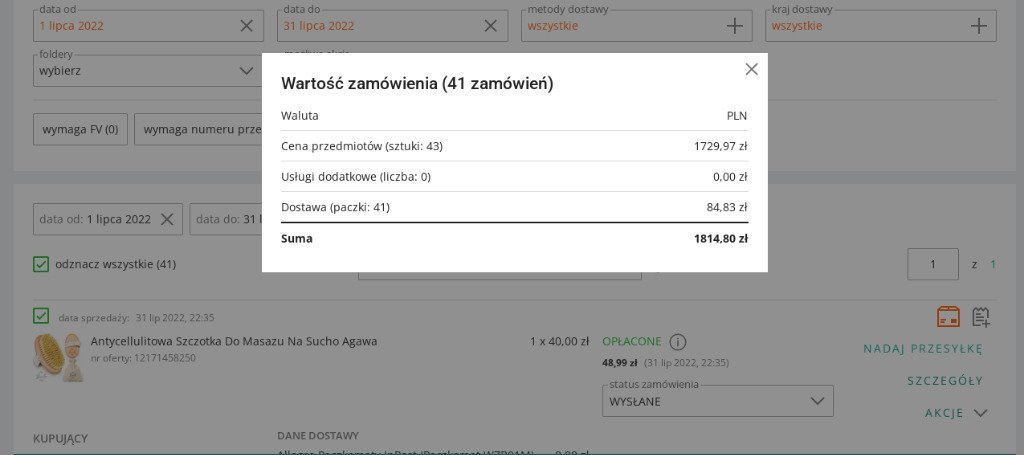1024x455 pixels.
Task: Filter by 'wymaga FV (0)'
Action: (80, 129)
